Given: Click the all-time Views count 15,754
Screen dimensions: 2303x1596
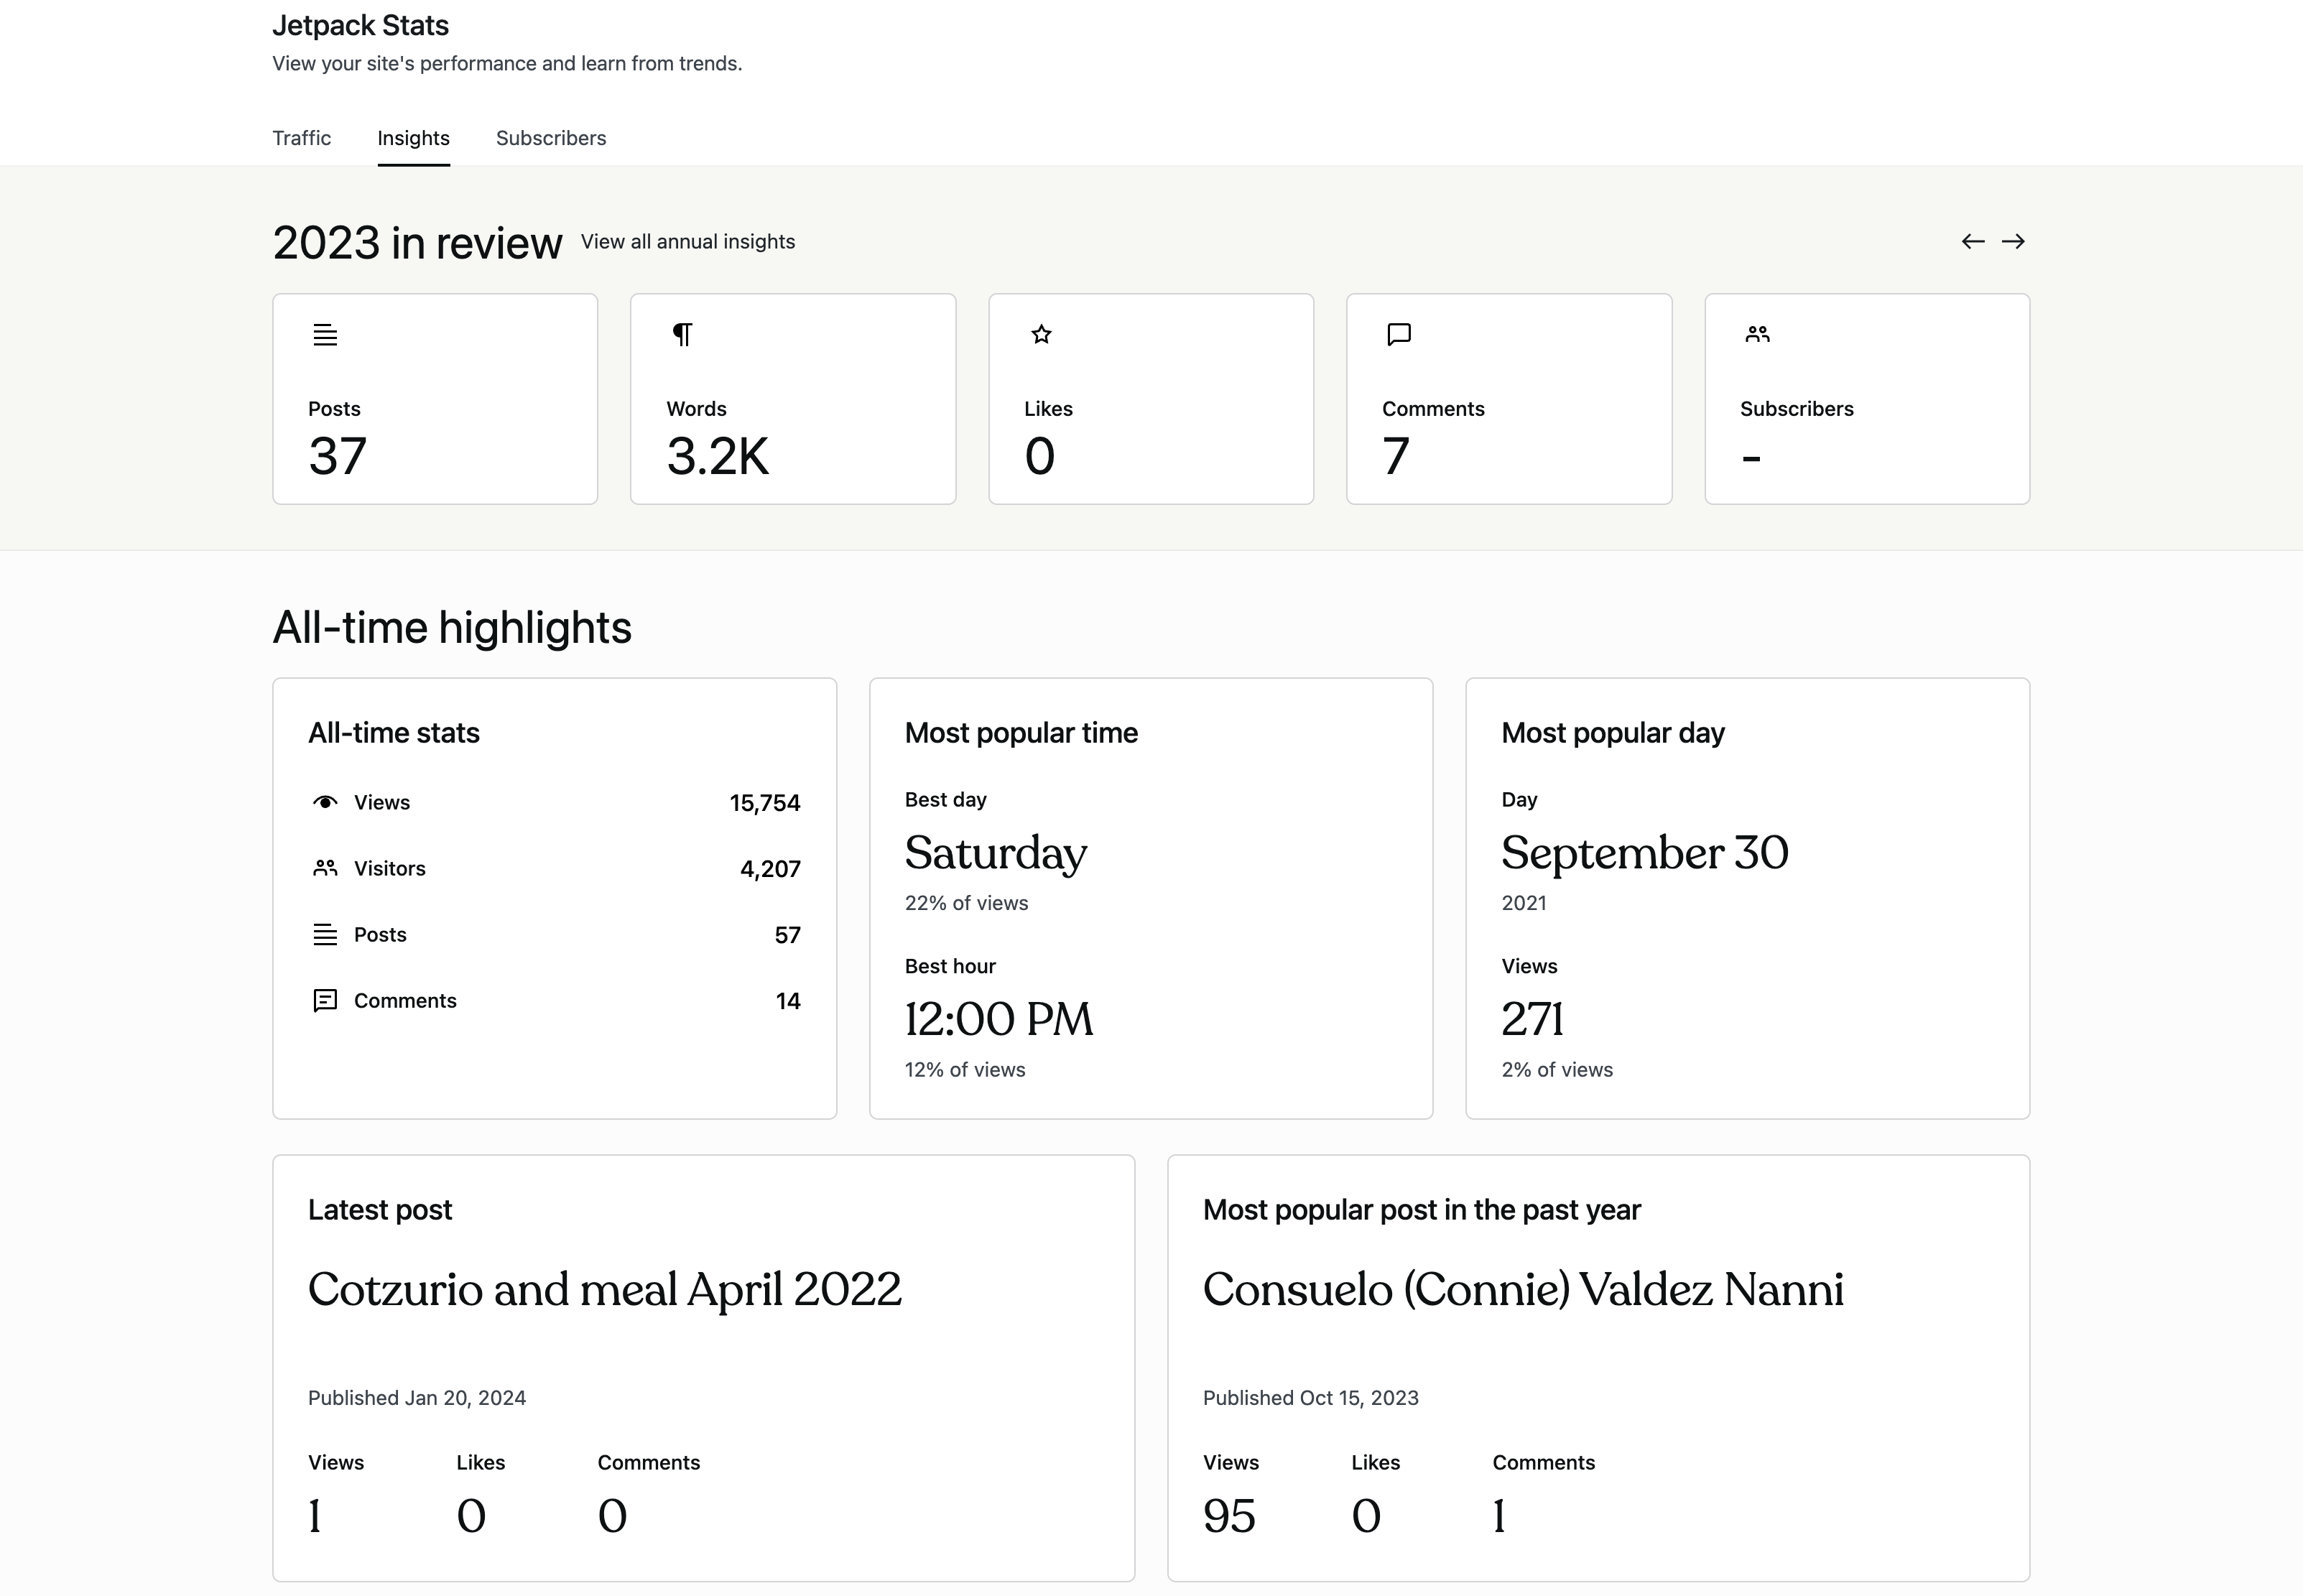Looking at the screenshot, I should pyautogui.click(x=764, y=803).
